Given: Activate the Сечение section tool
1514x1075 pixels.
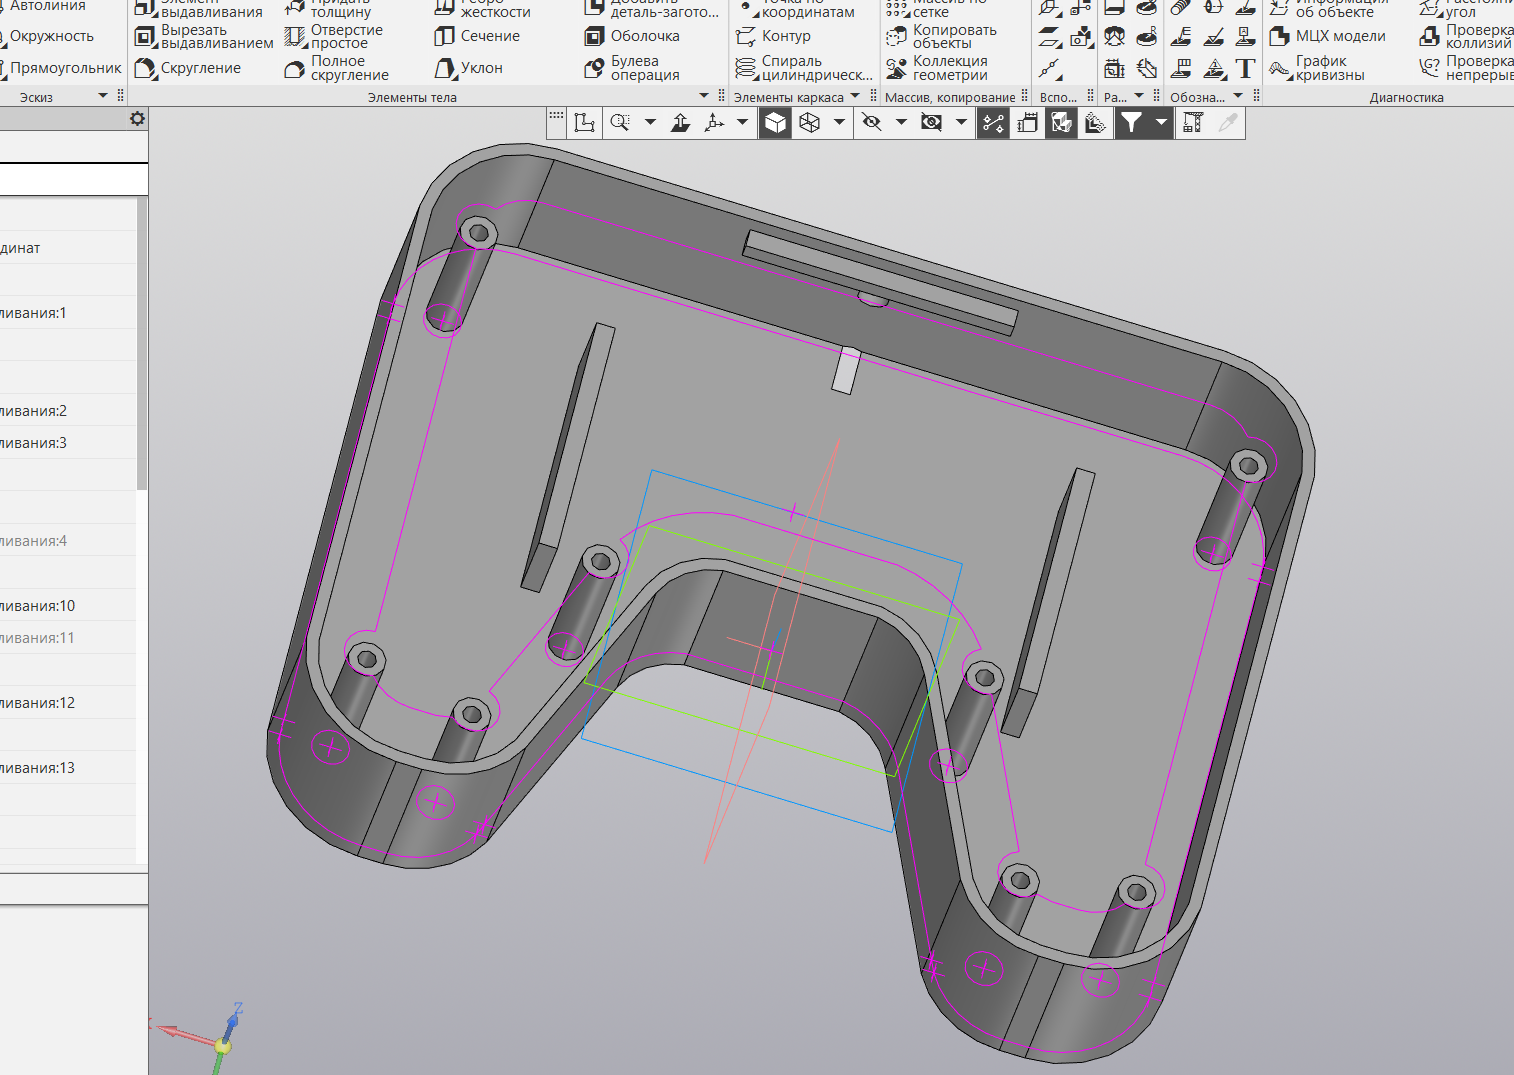Looking at the screenshot, I should point(477,36).
